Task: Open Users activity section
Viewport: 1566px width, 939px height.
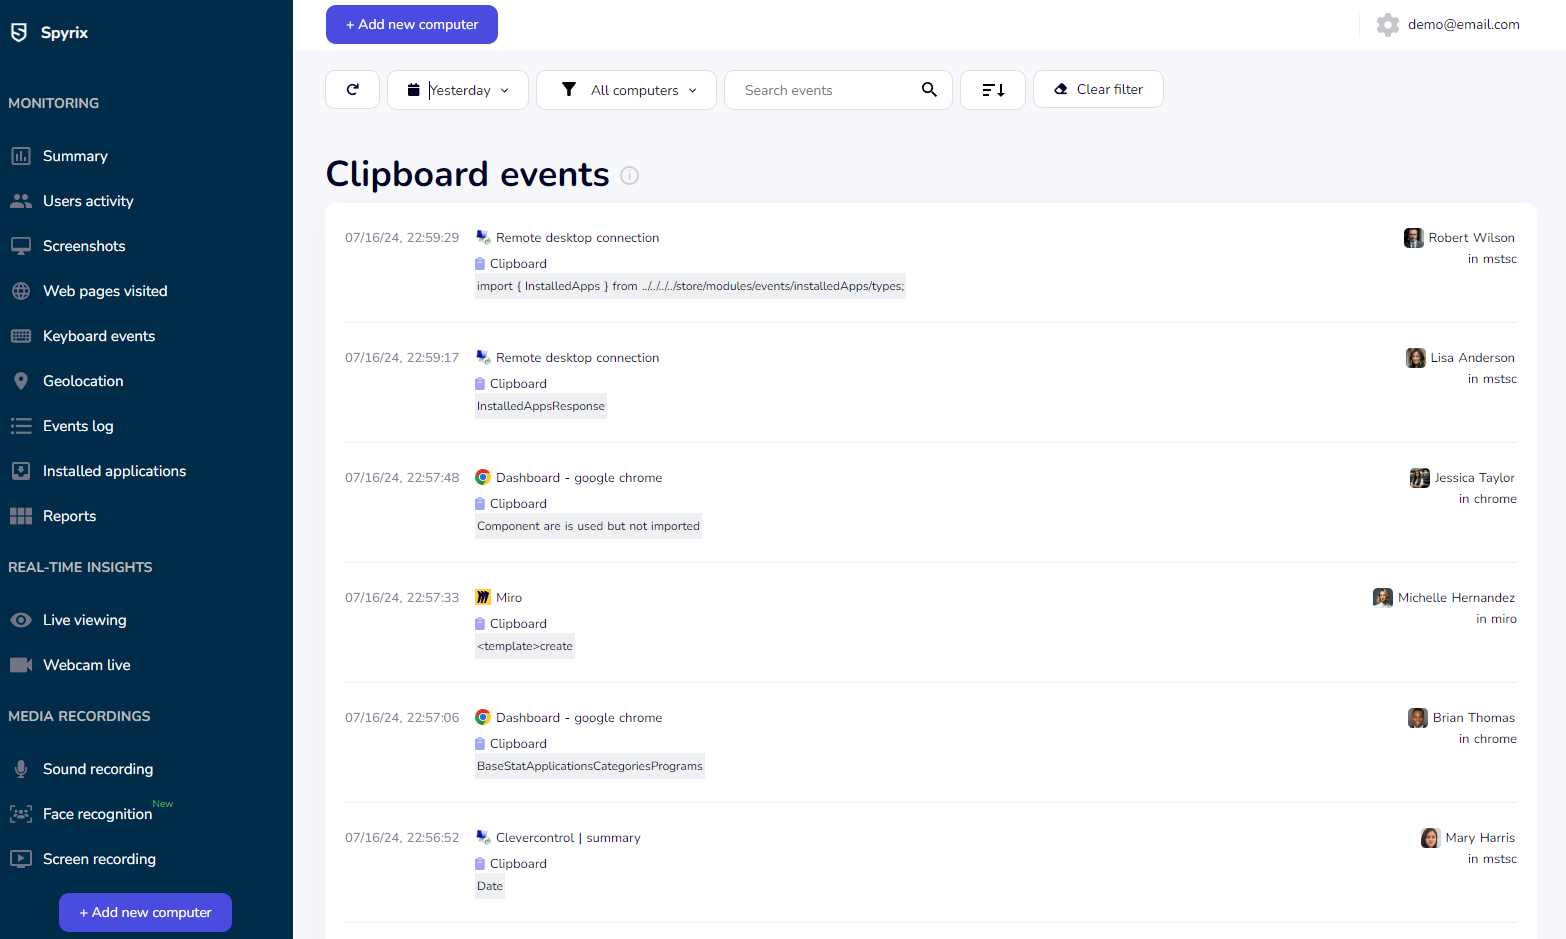Action: (x=88, y=201)
